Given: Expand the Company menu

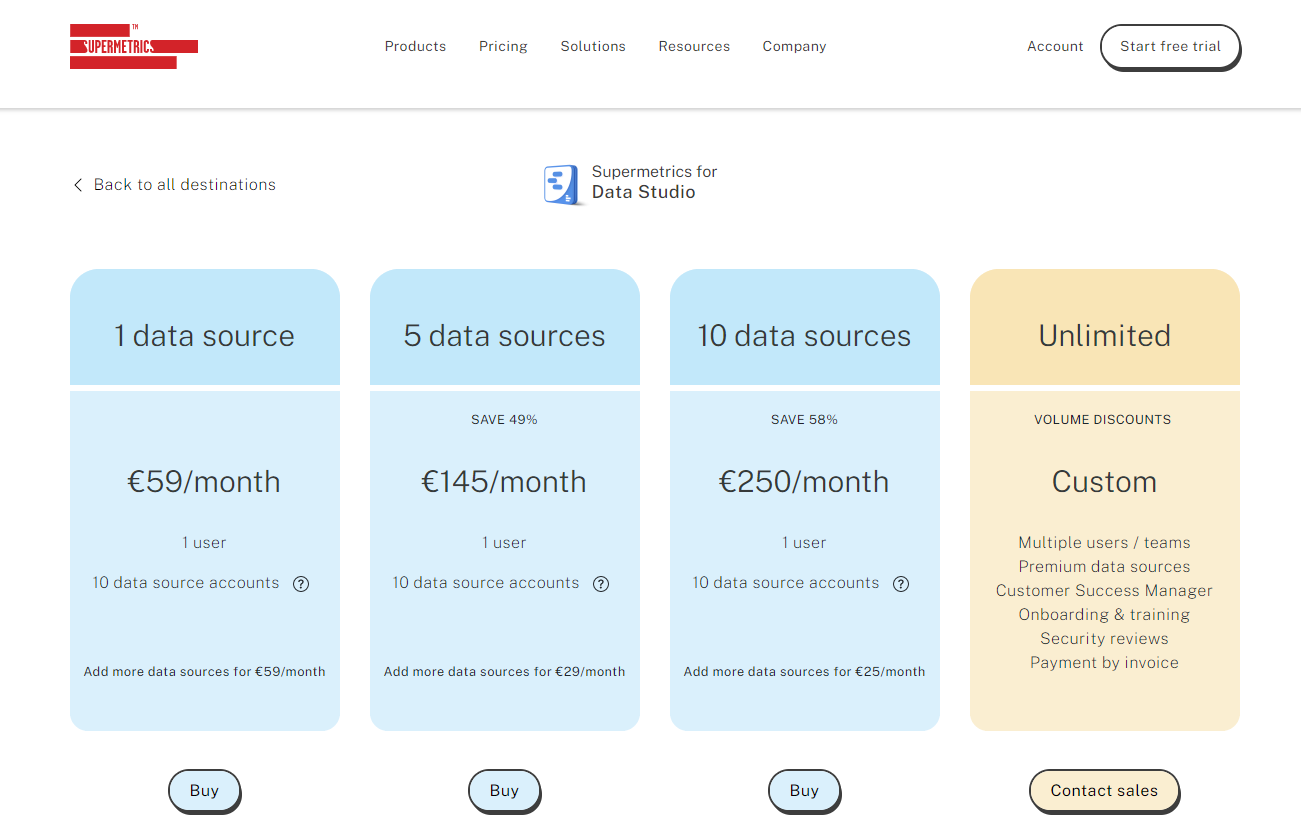Looking at the screenshot, I should pos(794,46).
